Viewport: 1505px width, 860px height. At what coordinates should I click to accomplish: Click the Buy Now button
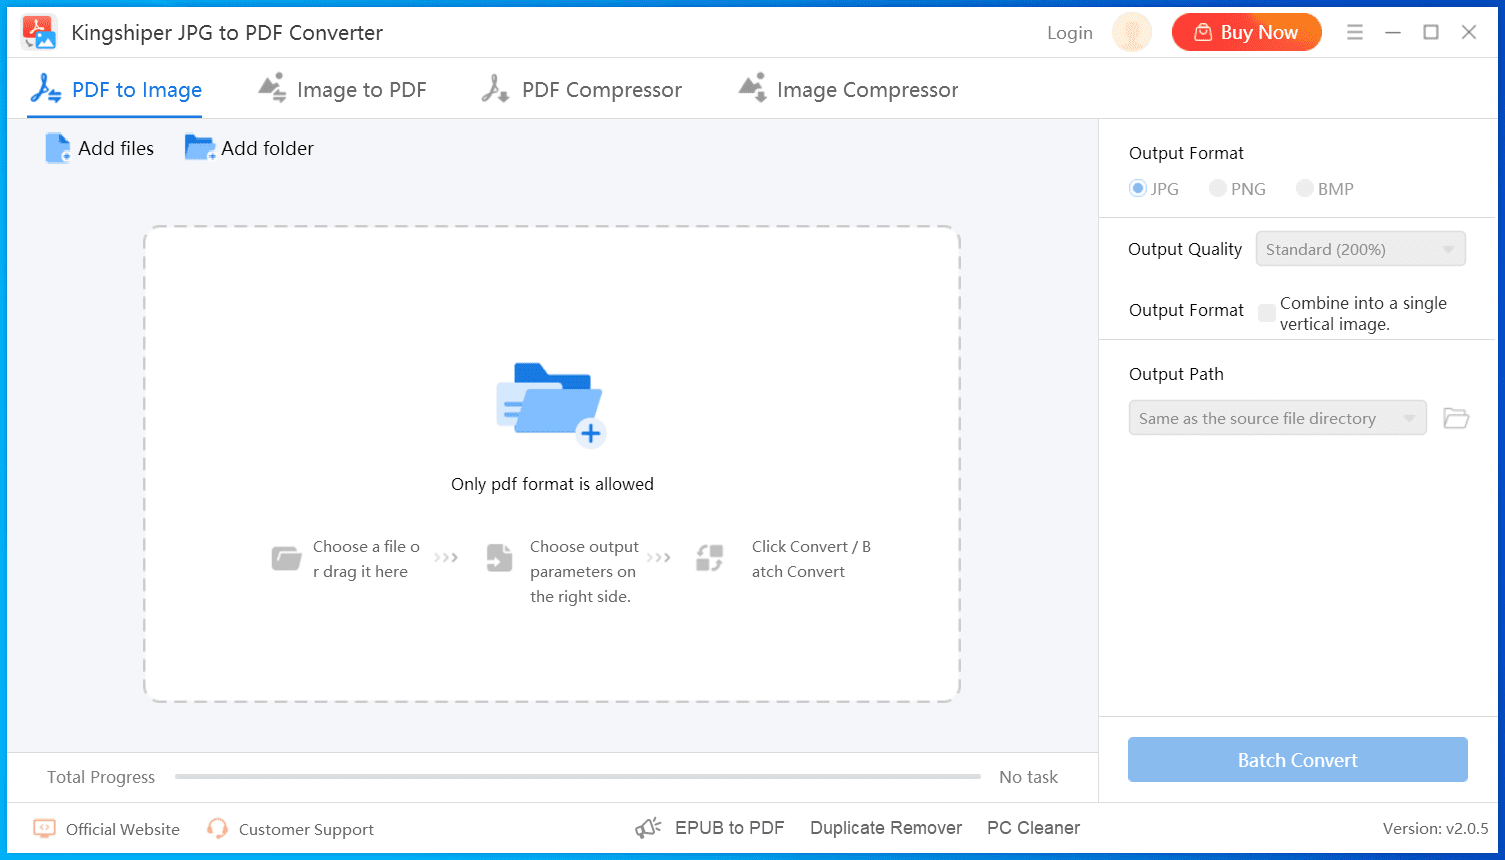[1246, 33]
